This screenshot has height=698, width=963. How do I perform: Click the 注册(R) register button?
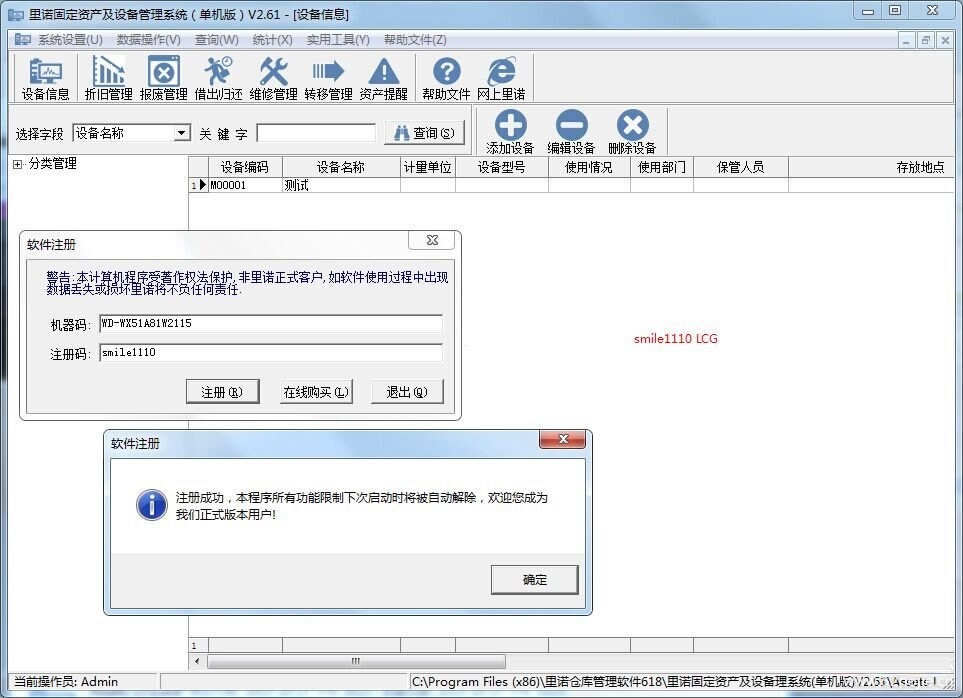pos(222,392)
